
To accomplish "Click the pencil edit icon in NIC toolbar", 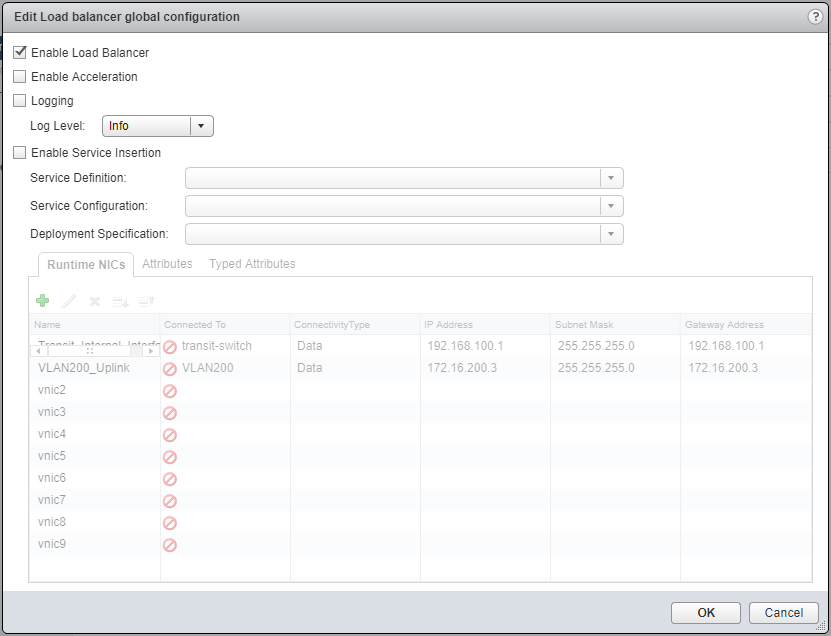I will pos(69,300).
